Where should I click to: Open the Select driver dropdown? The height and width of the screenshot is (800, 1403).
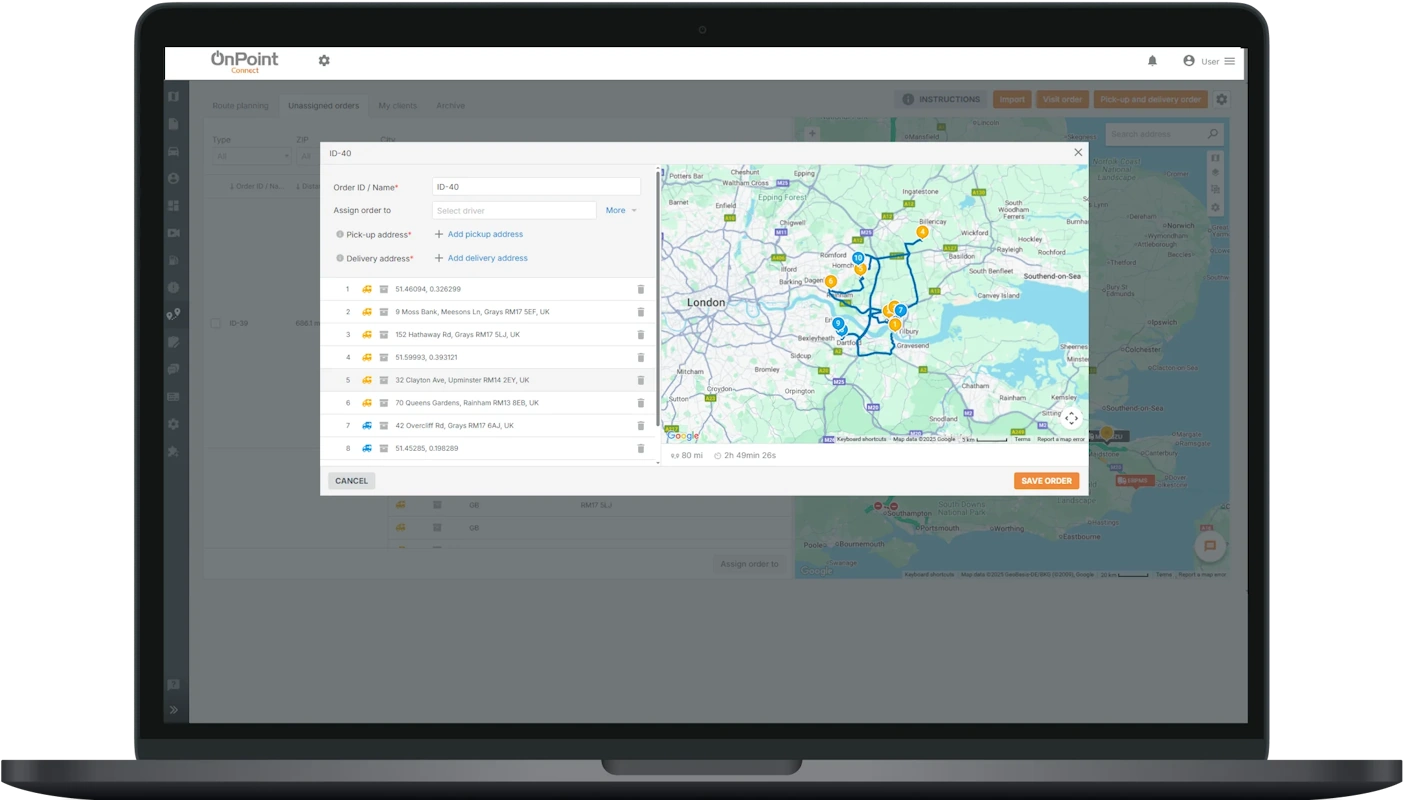coord(514,211)
